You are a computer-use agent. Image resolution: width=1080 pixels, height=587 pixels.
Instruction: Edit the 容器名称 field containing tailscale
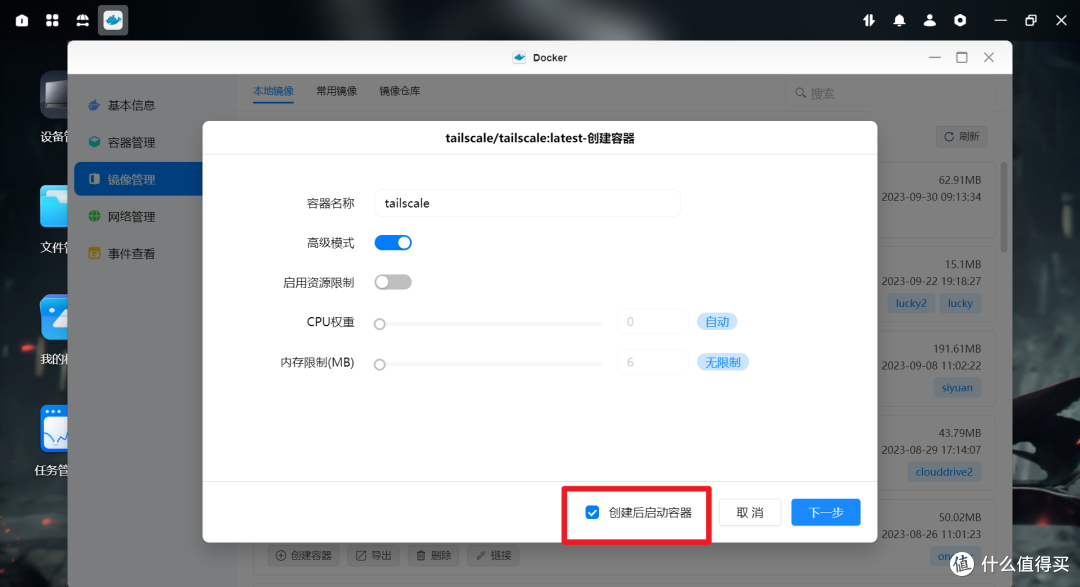(528, 203)
